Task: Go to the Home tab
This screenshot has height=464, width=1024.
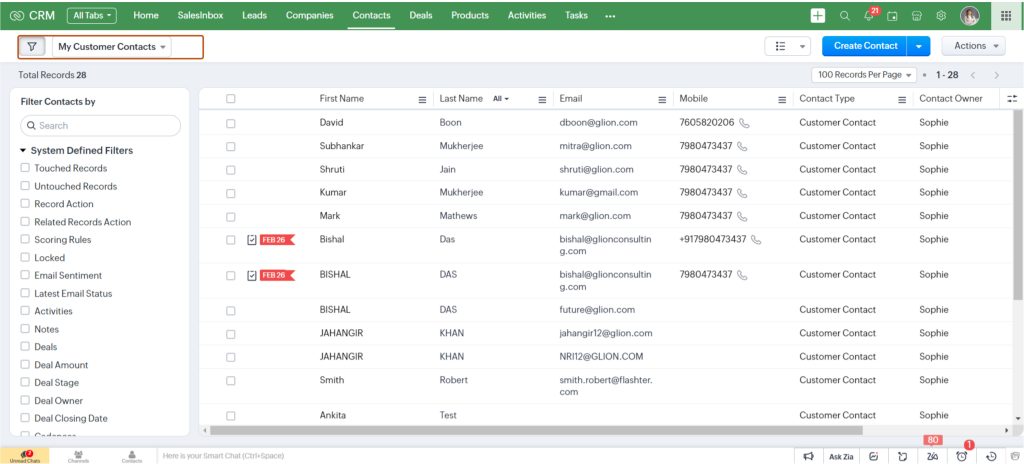Action: pyautogui.click(x=146, y=16)
